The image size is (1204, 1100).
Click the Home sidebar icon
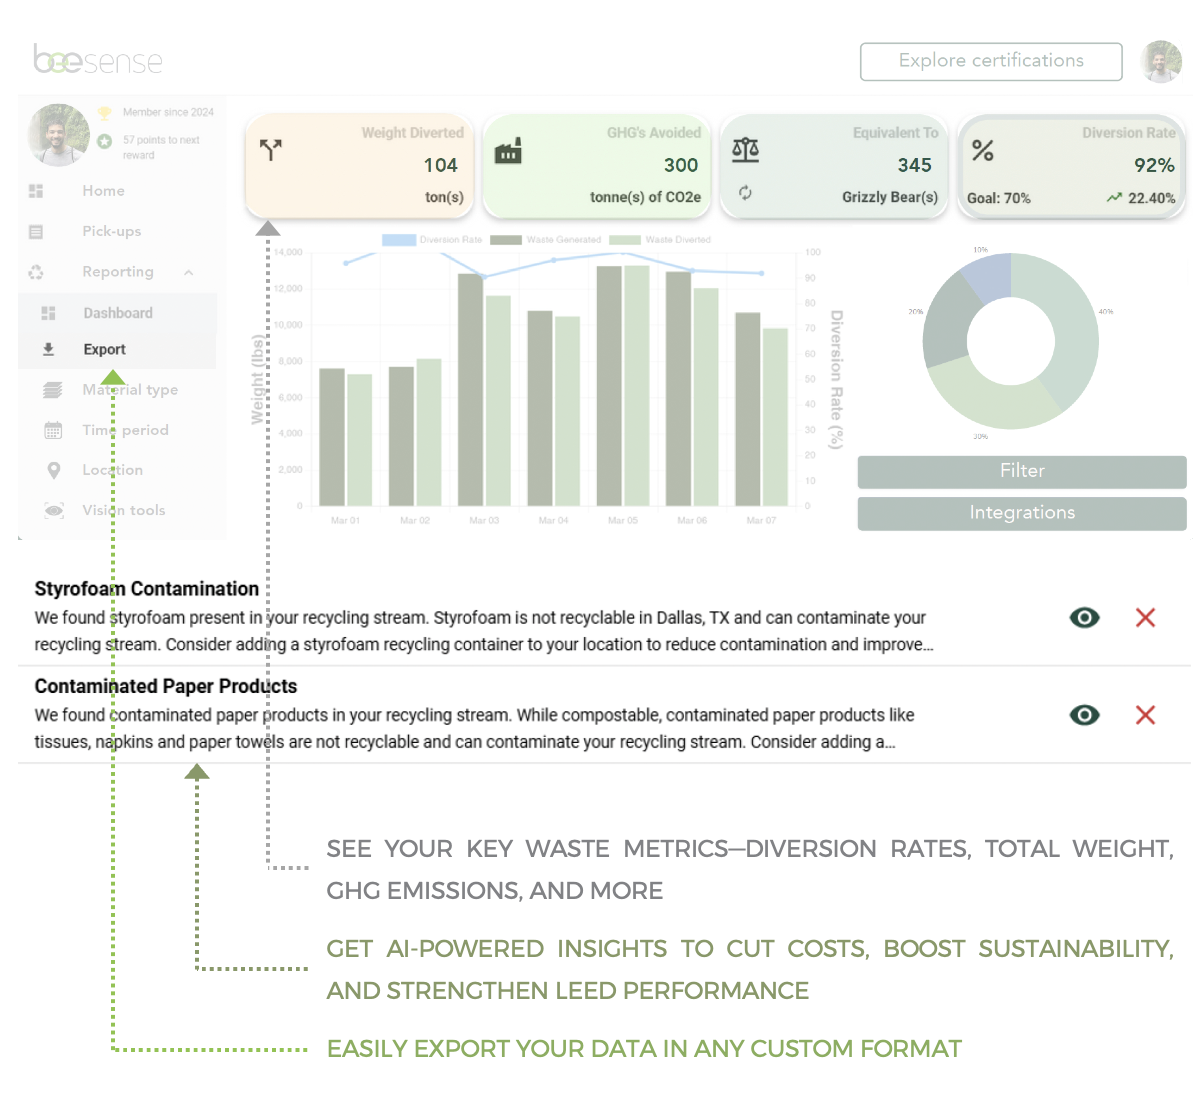(x=36, y=191)
